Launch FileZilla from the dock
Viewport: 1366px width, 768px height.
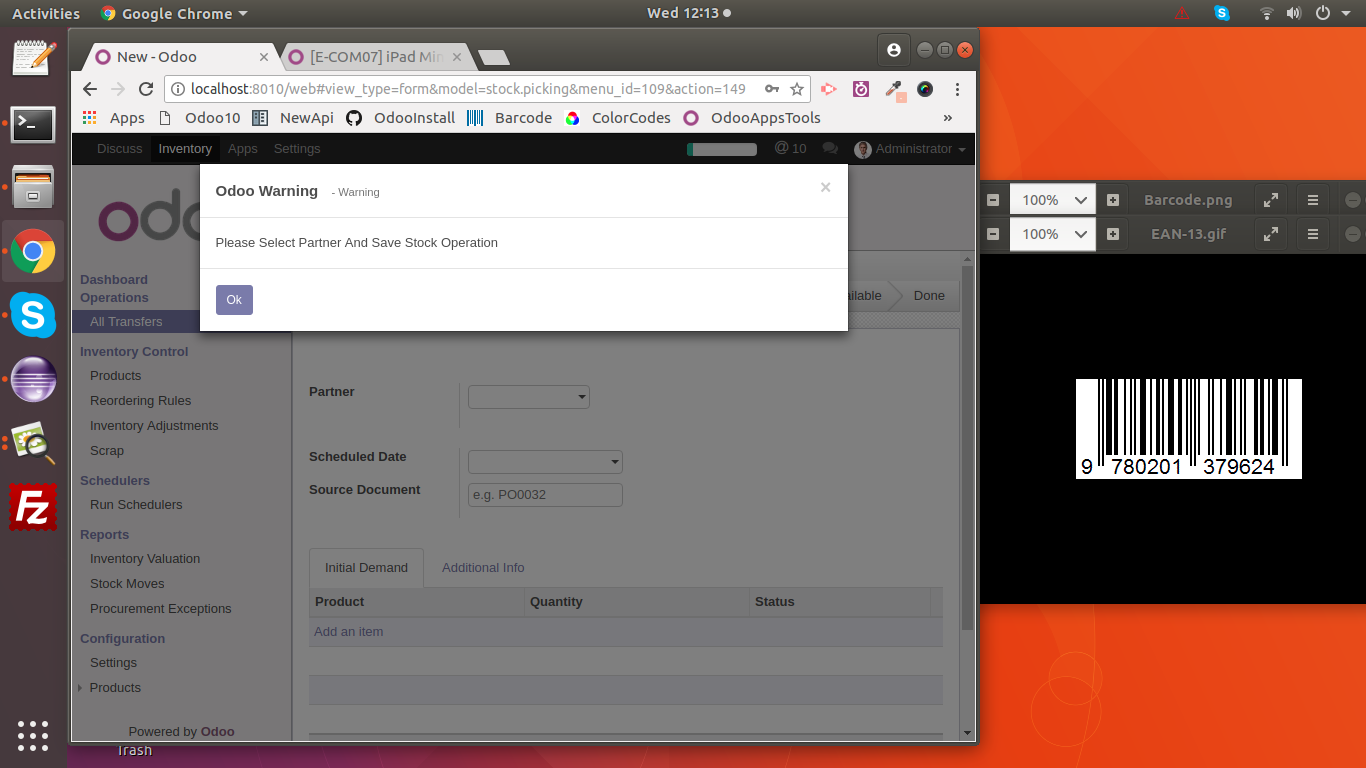coord(33,507)
